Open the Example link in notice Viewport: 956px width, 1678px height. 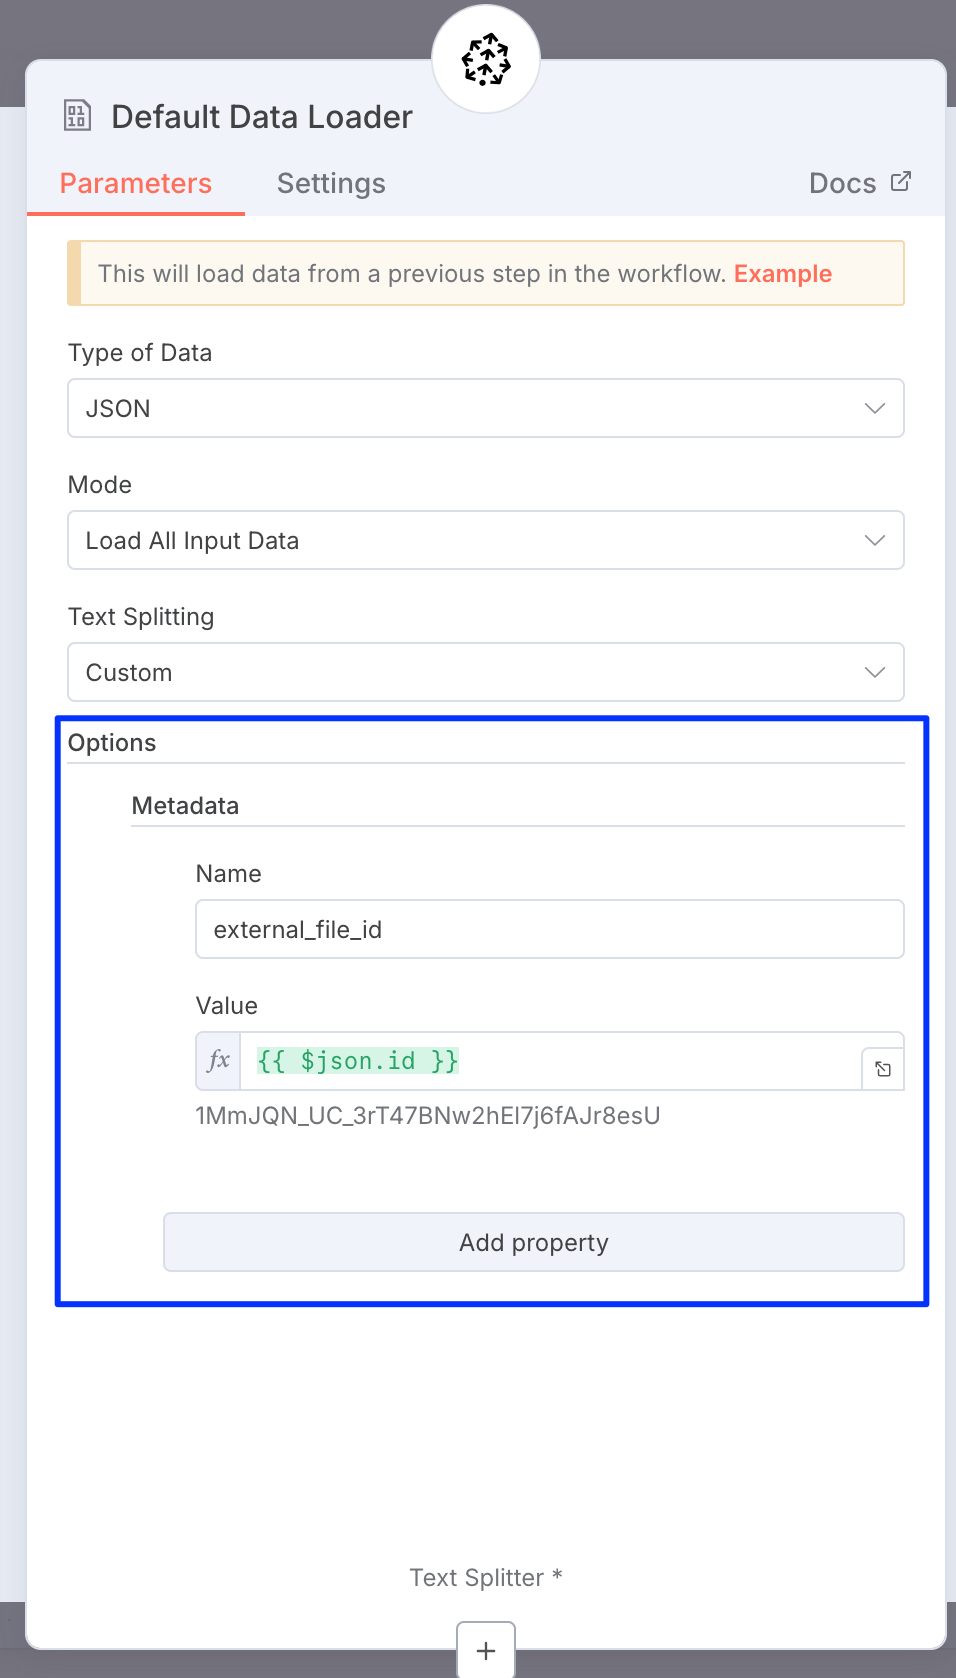[x=783, y=274]
